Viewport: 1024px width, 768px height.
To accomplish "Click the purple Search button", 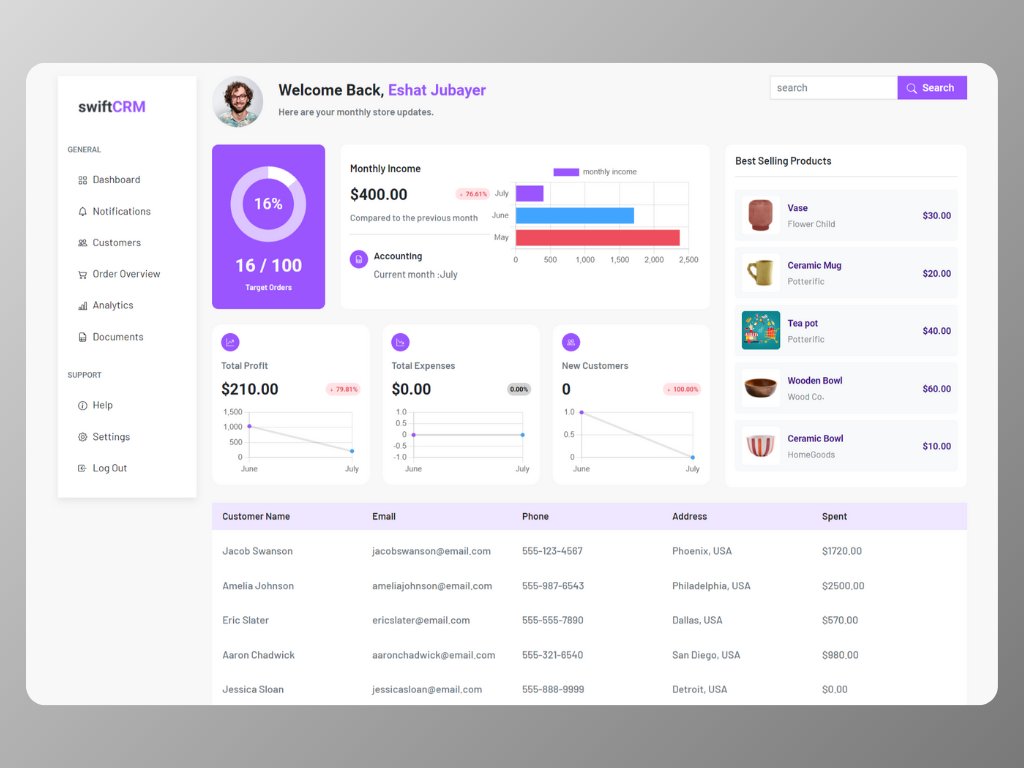I will [932, 88].
